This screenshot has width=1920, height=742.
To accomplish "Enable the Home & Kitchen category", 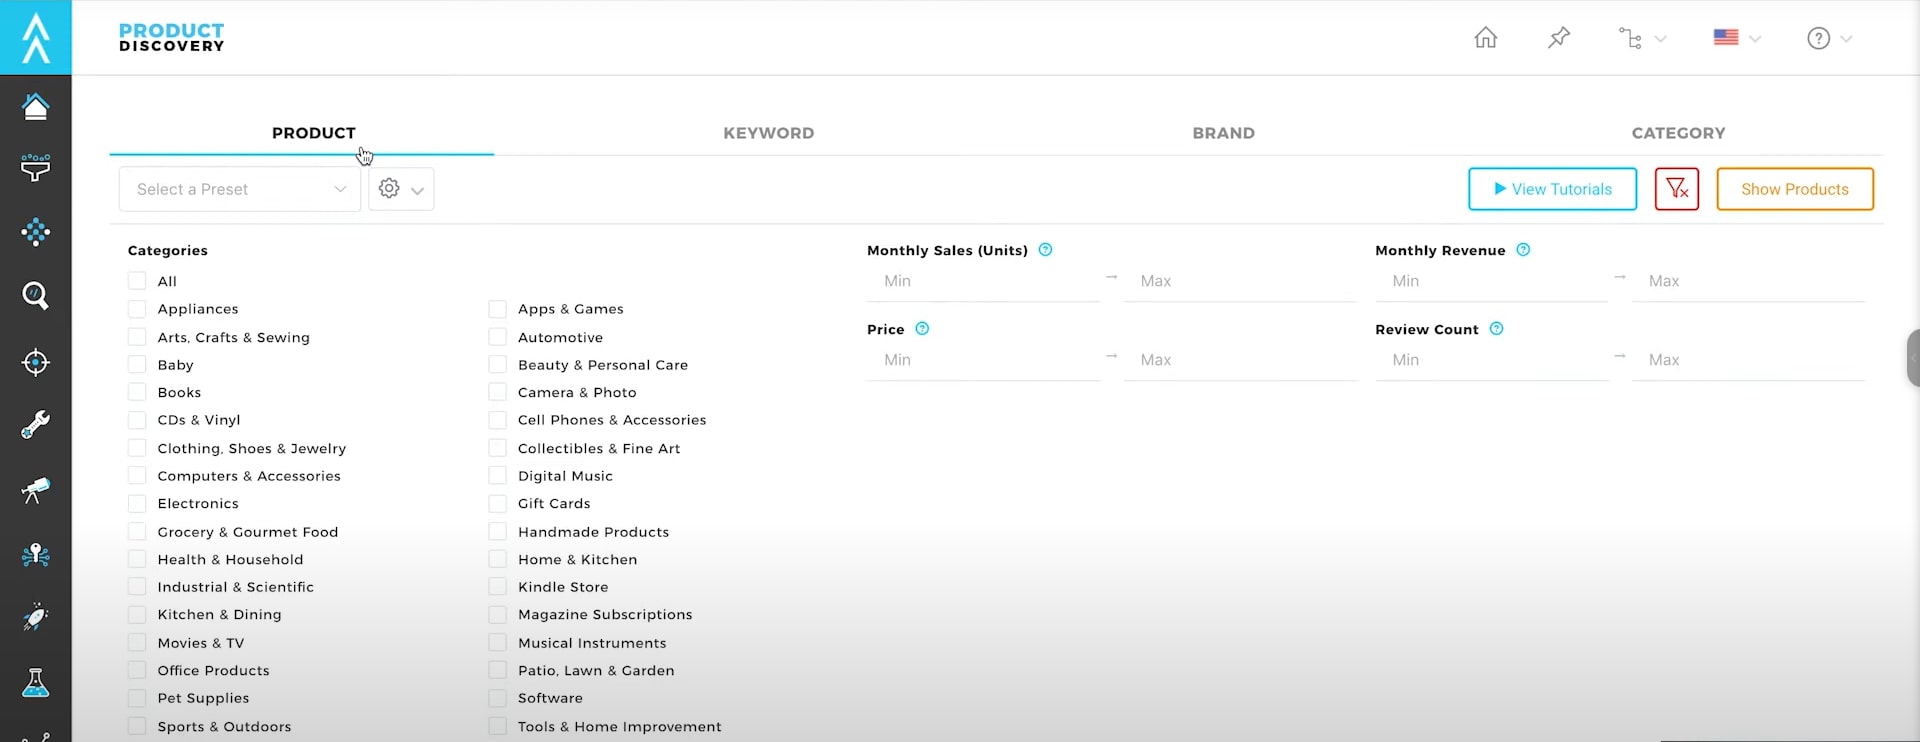I will point(497,560).
